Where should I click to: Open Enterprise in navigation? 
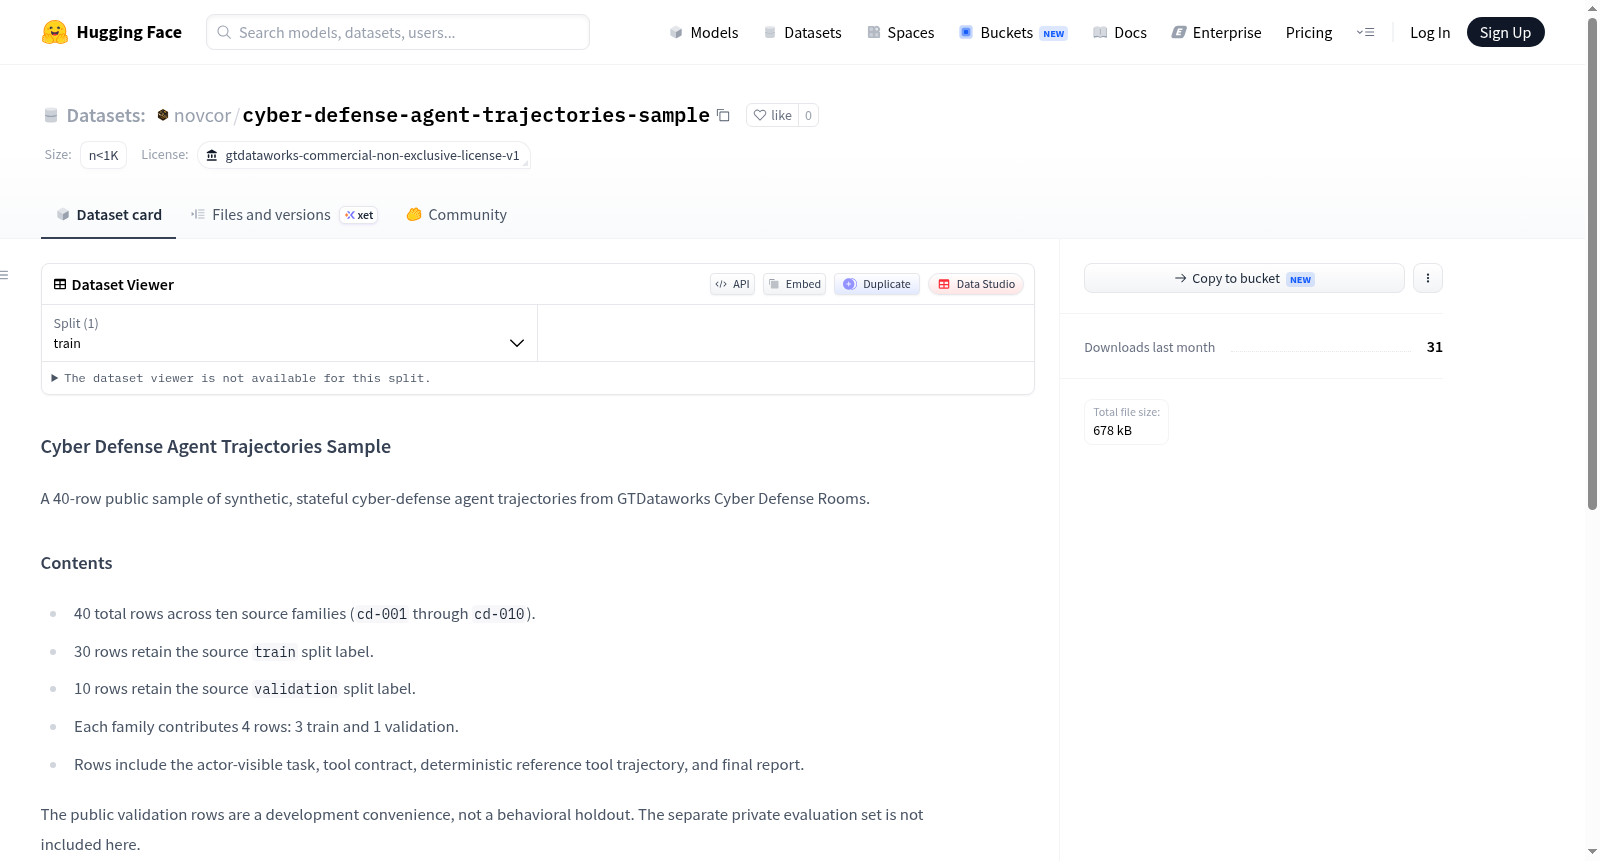1216,32
